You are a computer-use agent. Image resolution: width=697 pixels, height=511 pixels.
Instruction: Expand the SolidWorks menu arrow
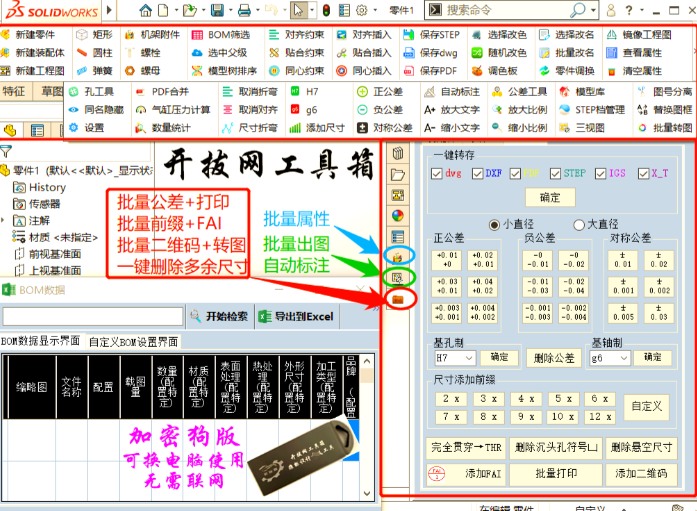click(x=109, y=10)
